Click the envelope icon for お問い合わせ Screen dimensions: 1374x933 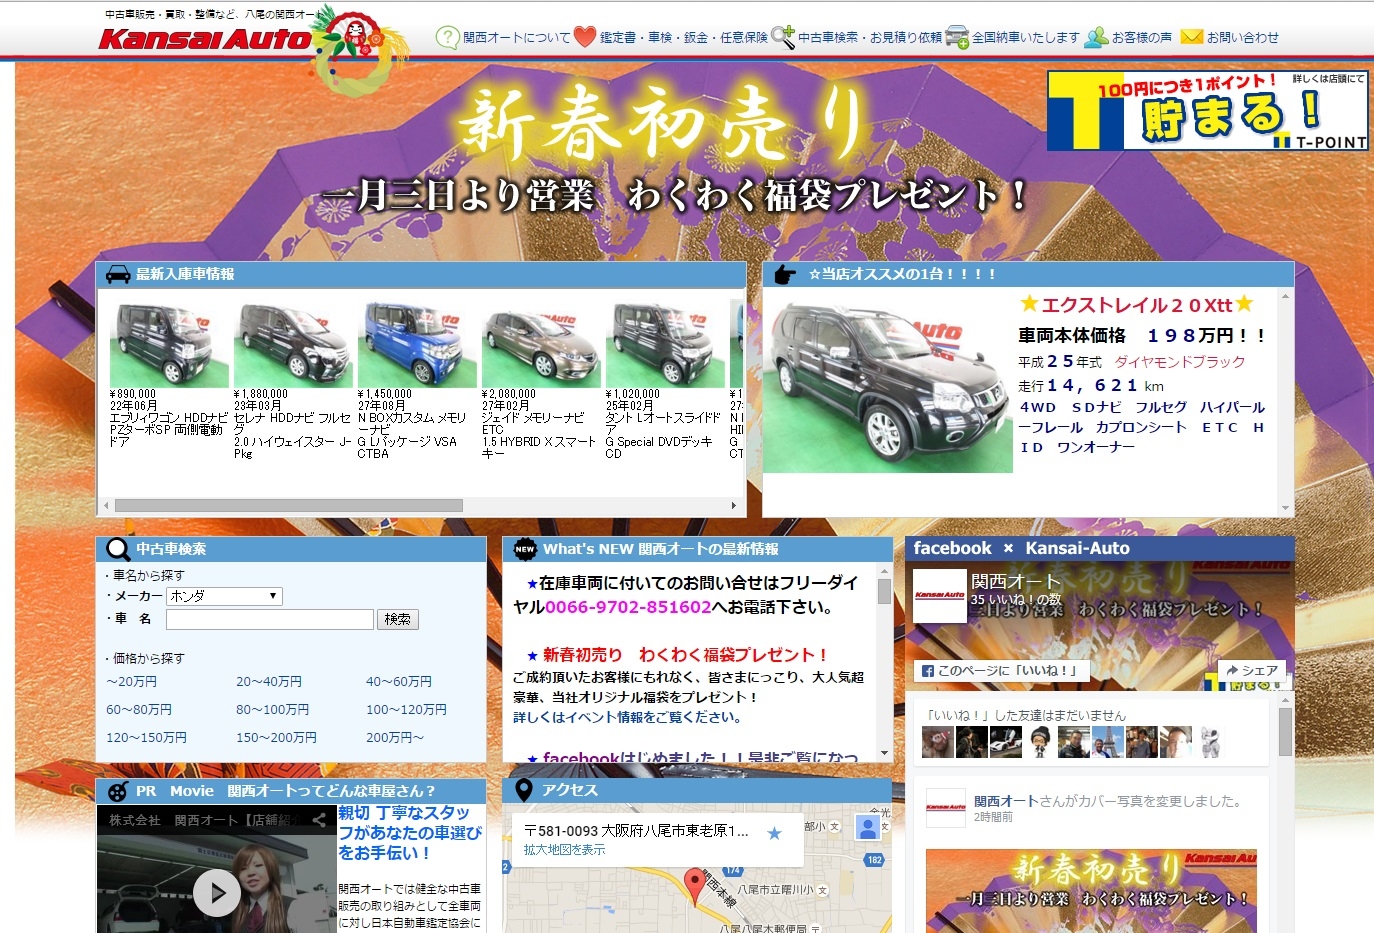[1191, 37]
